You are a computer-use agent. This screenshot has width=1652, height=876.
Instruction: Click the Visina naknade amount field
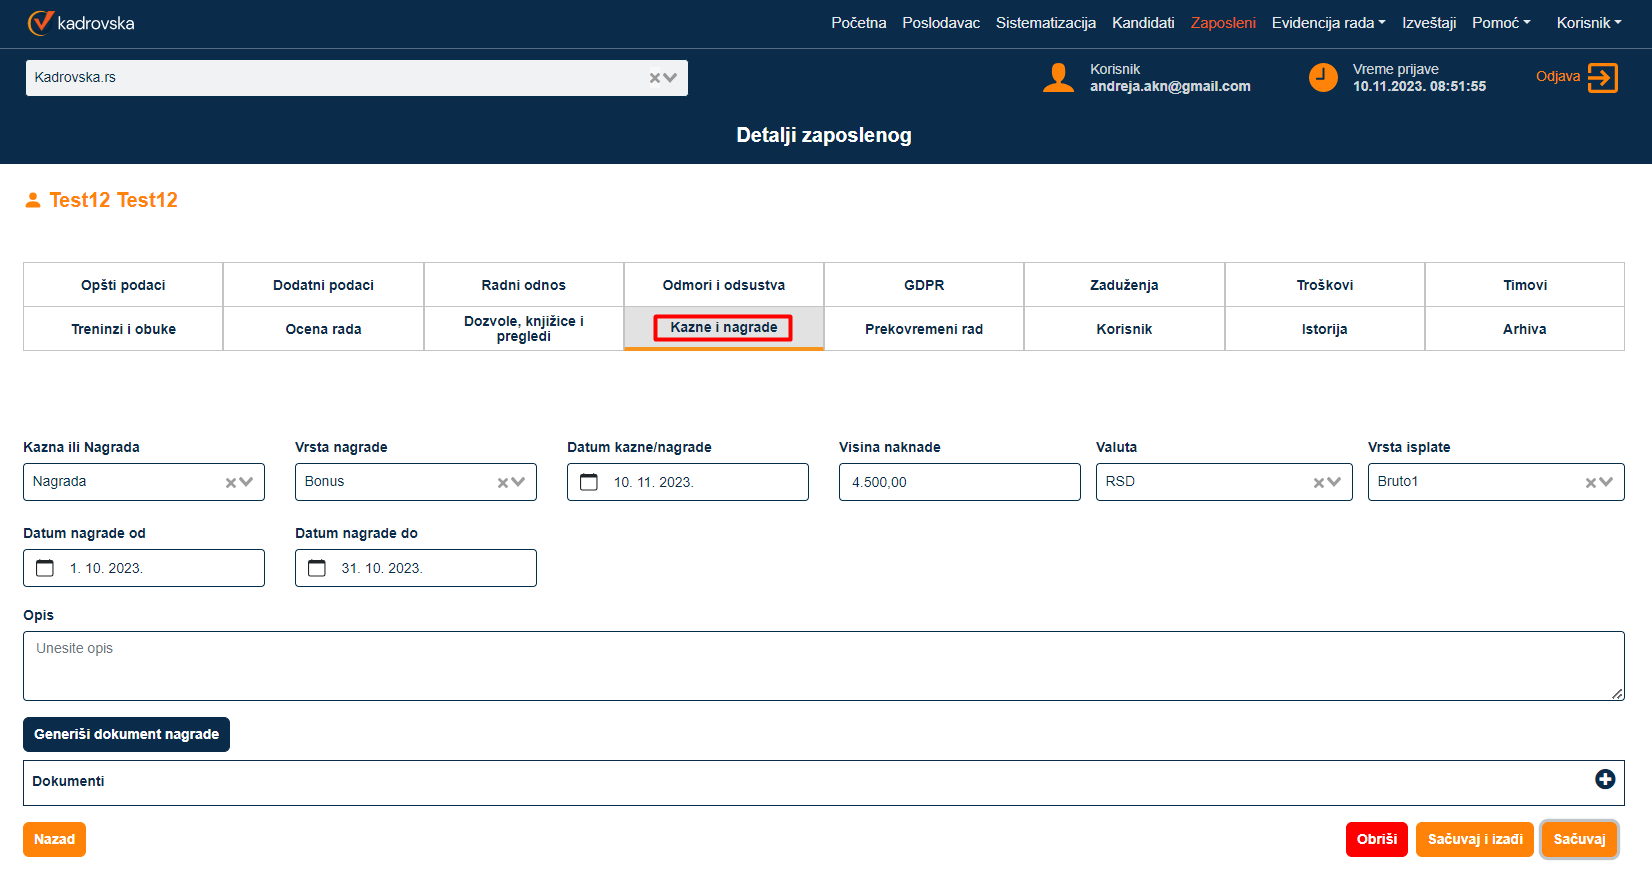coord(959,482)
